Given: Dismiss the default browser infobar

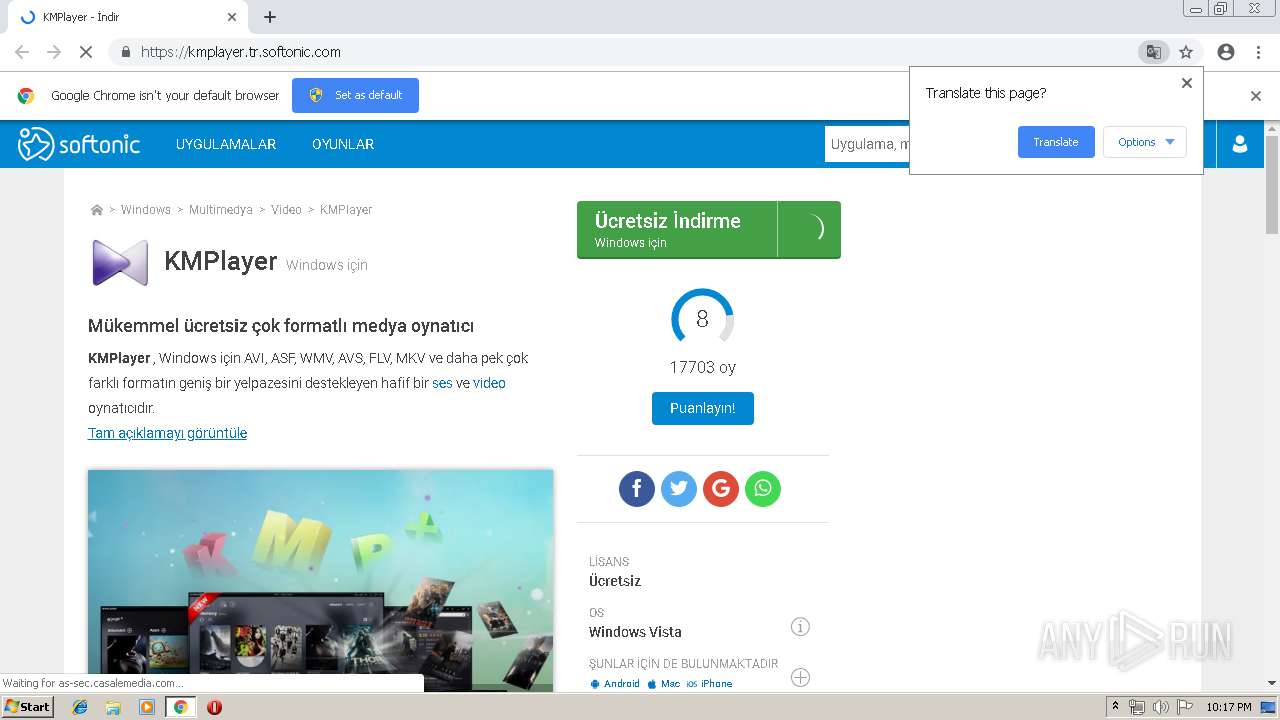Looking at the screenshot, I should tap(1256, 96).
